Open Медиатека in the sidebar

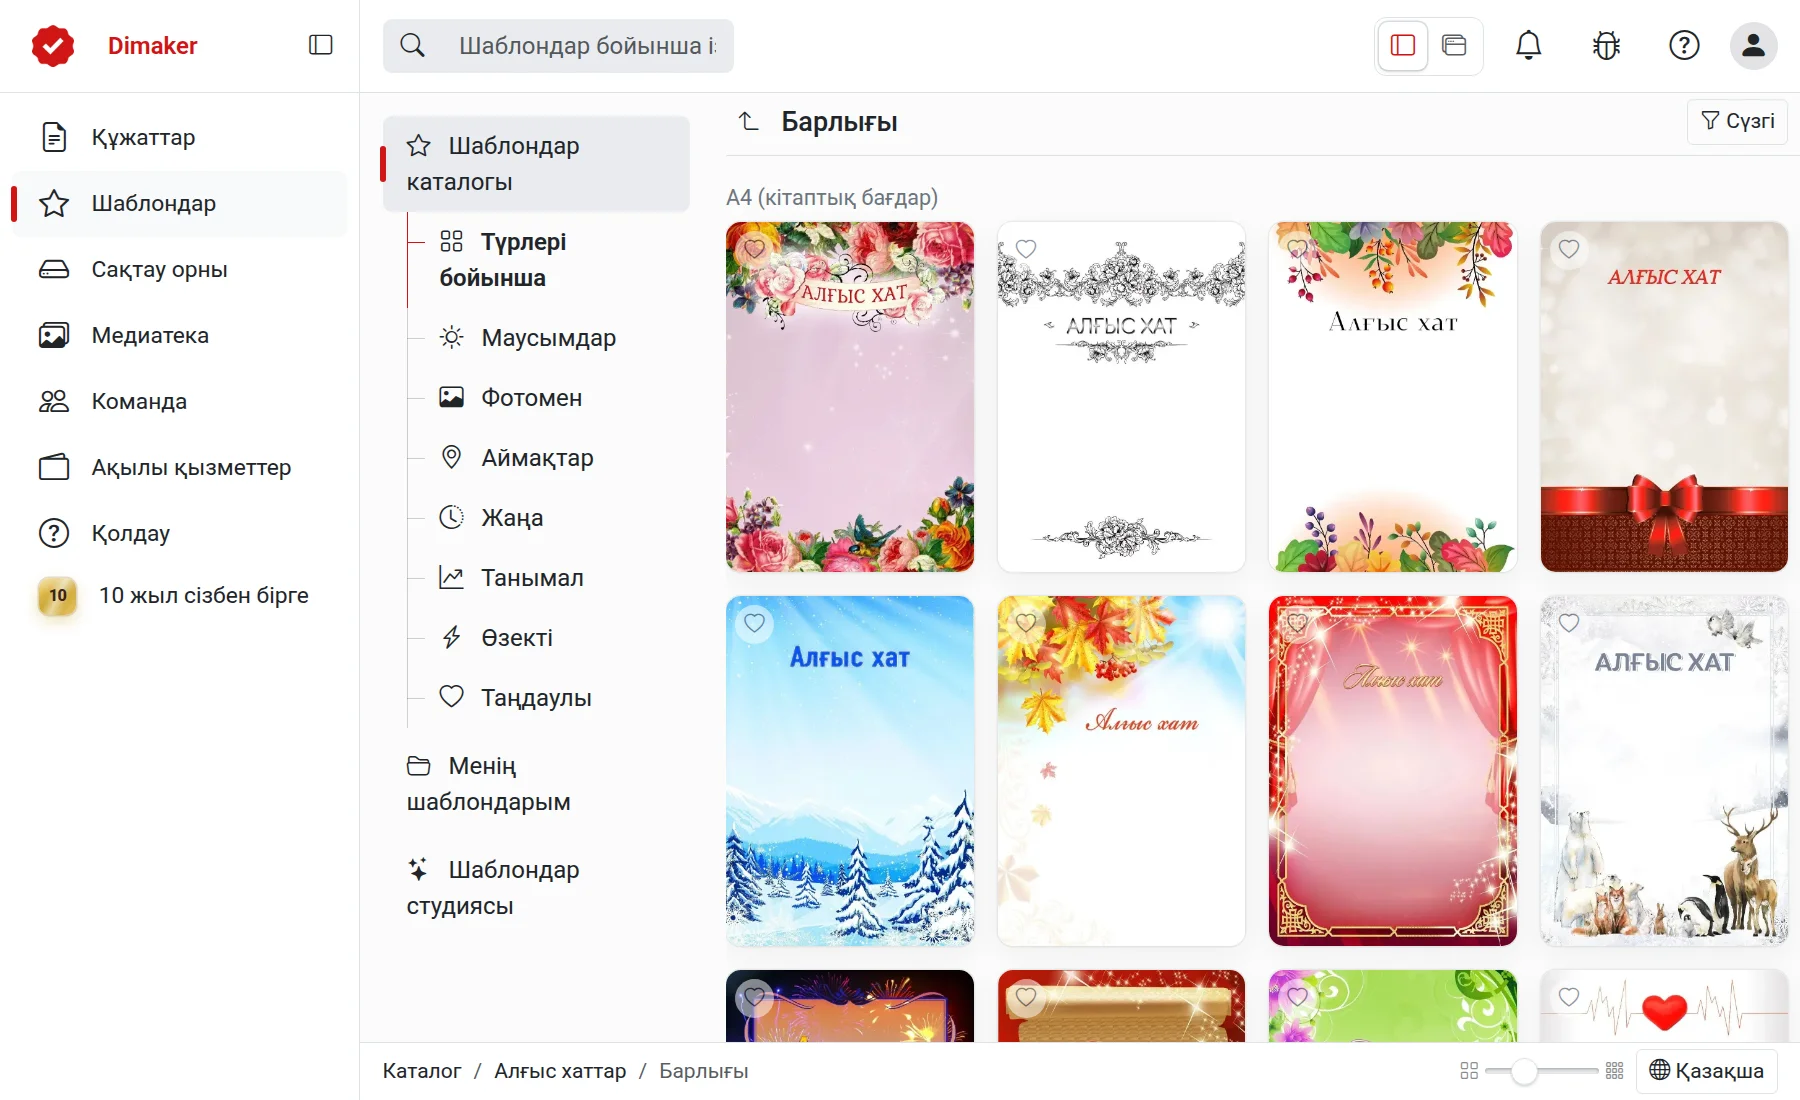point(180,335)
